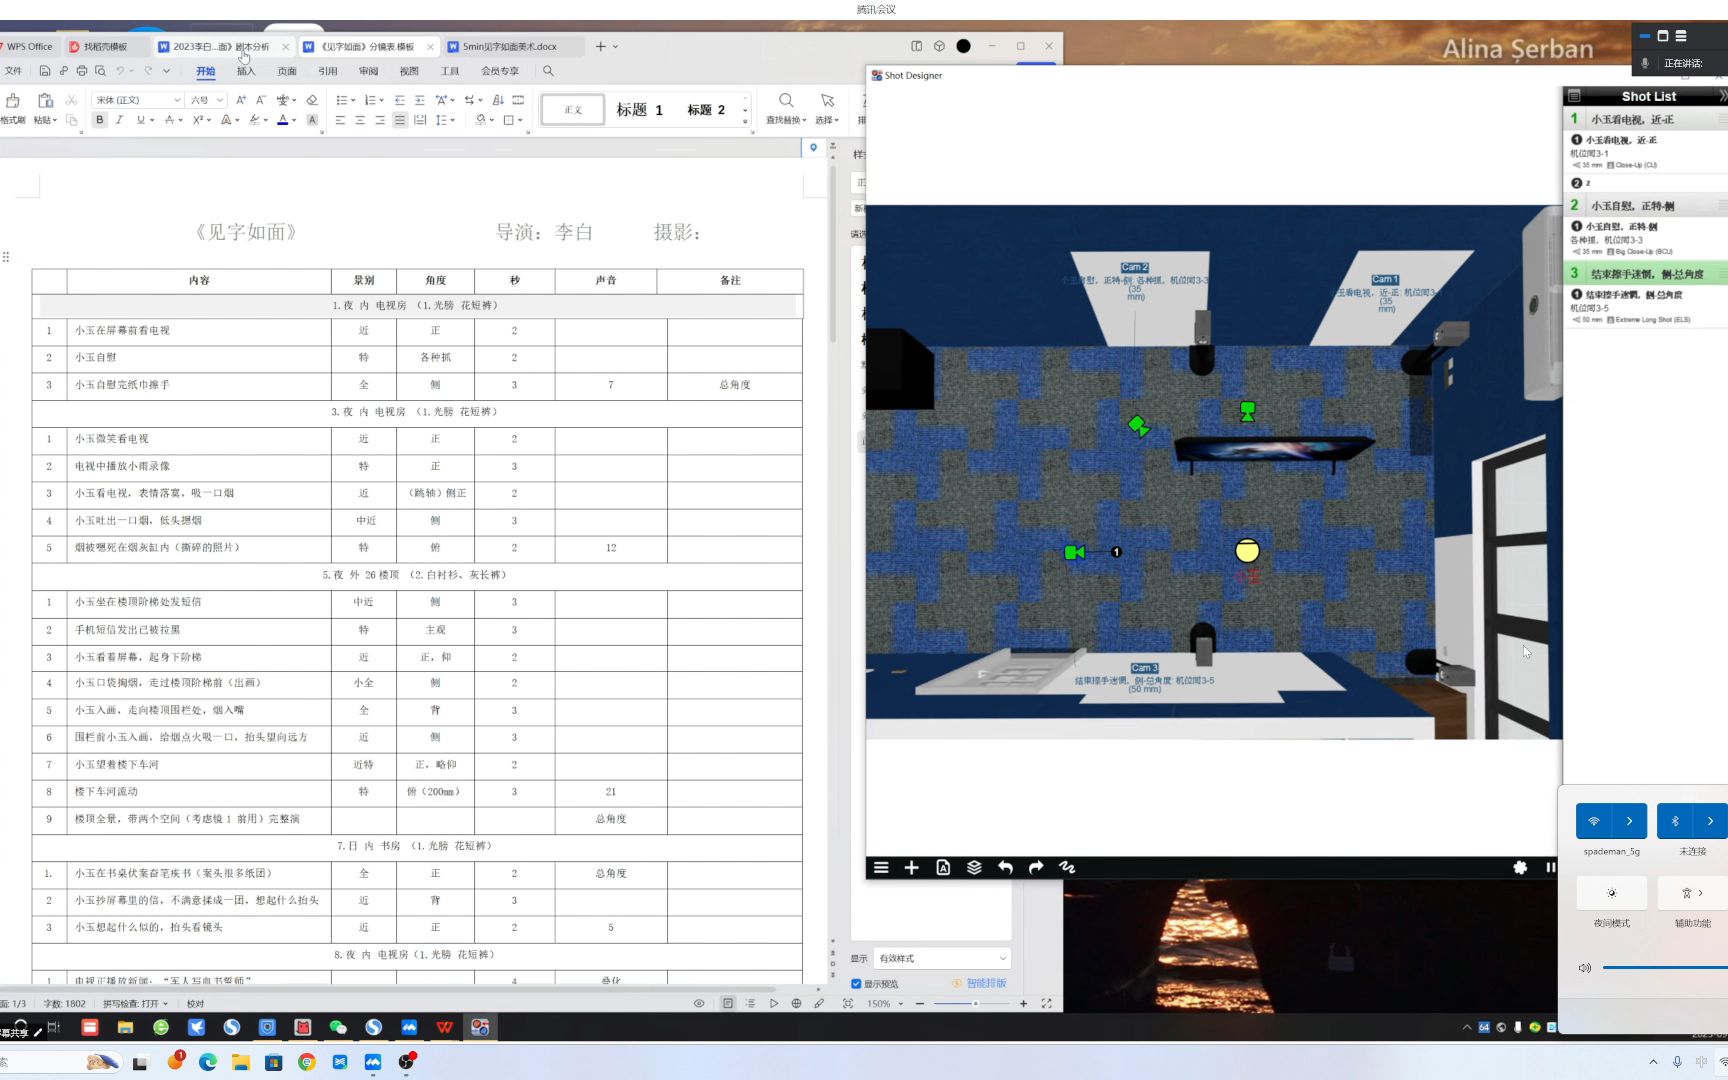Switch to the 插入 ribbon tab
The height and width of the screenshot is (1080, 1728).
point(246,71)
